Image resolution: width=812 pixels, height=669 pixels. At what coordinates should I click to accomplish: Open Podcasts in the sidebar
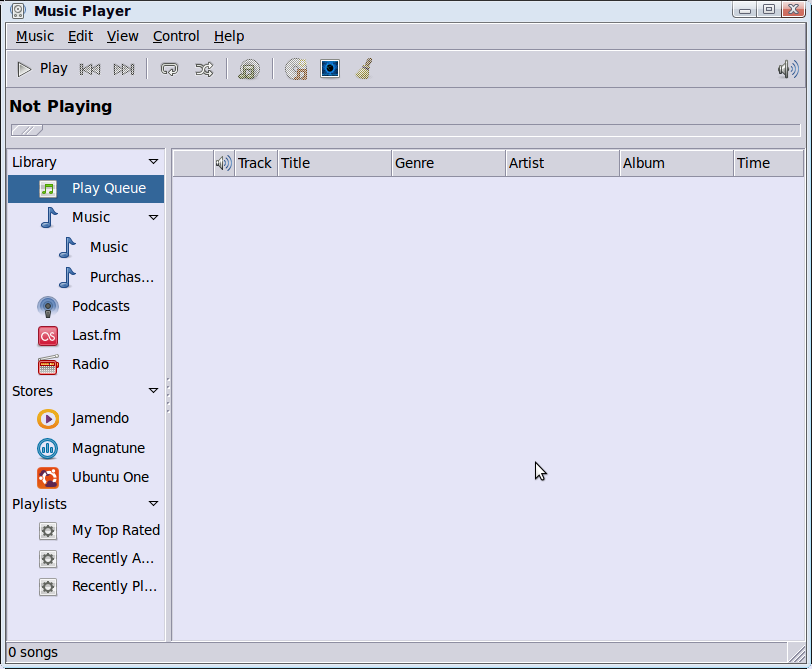point(83,307)
